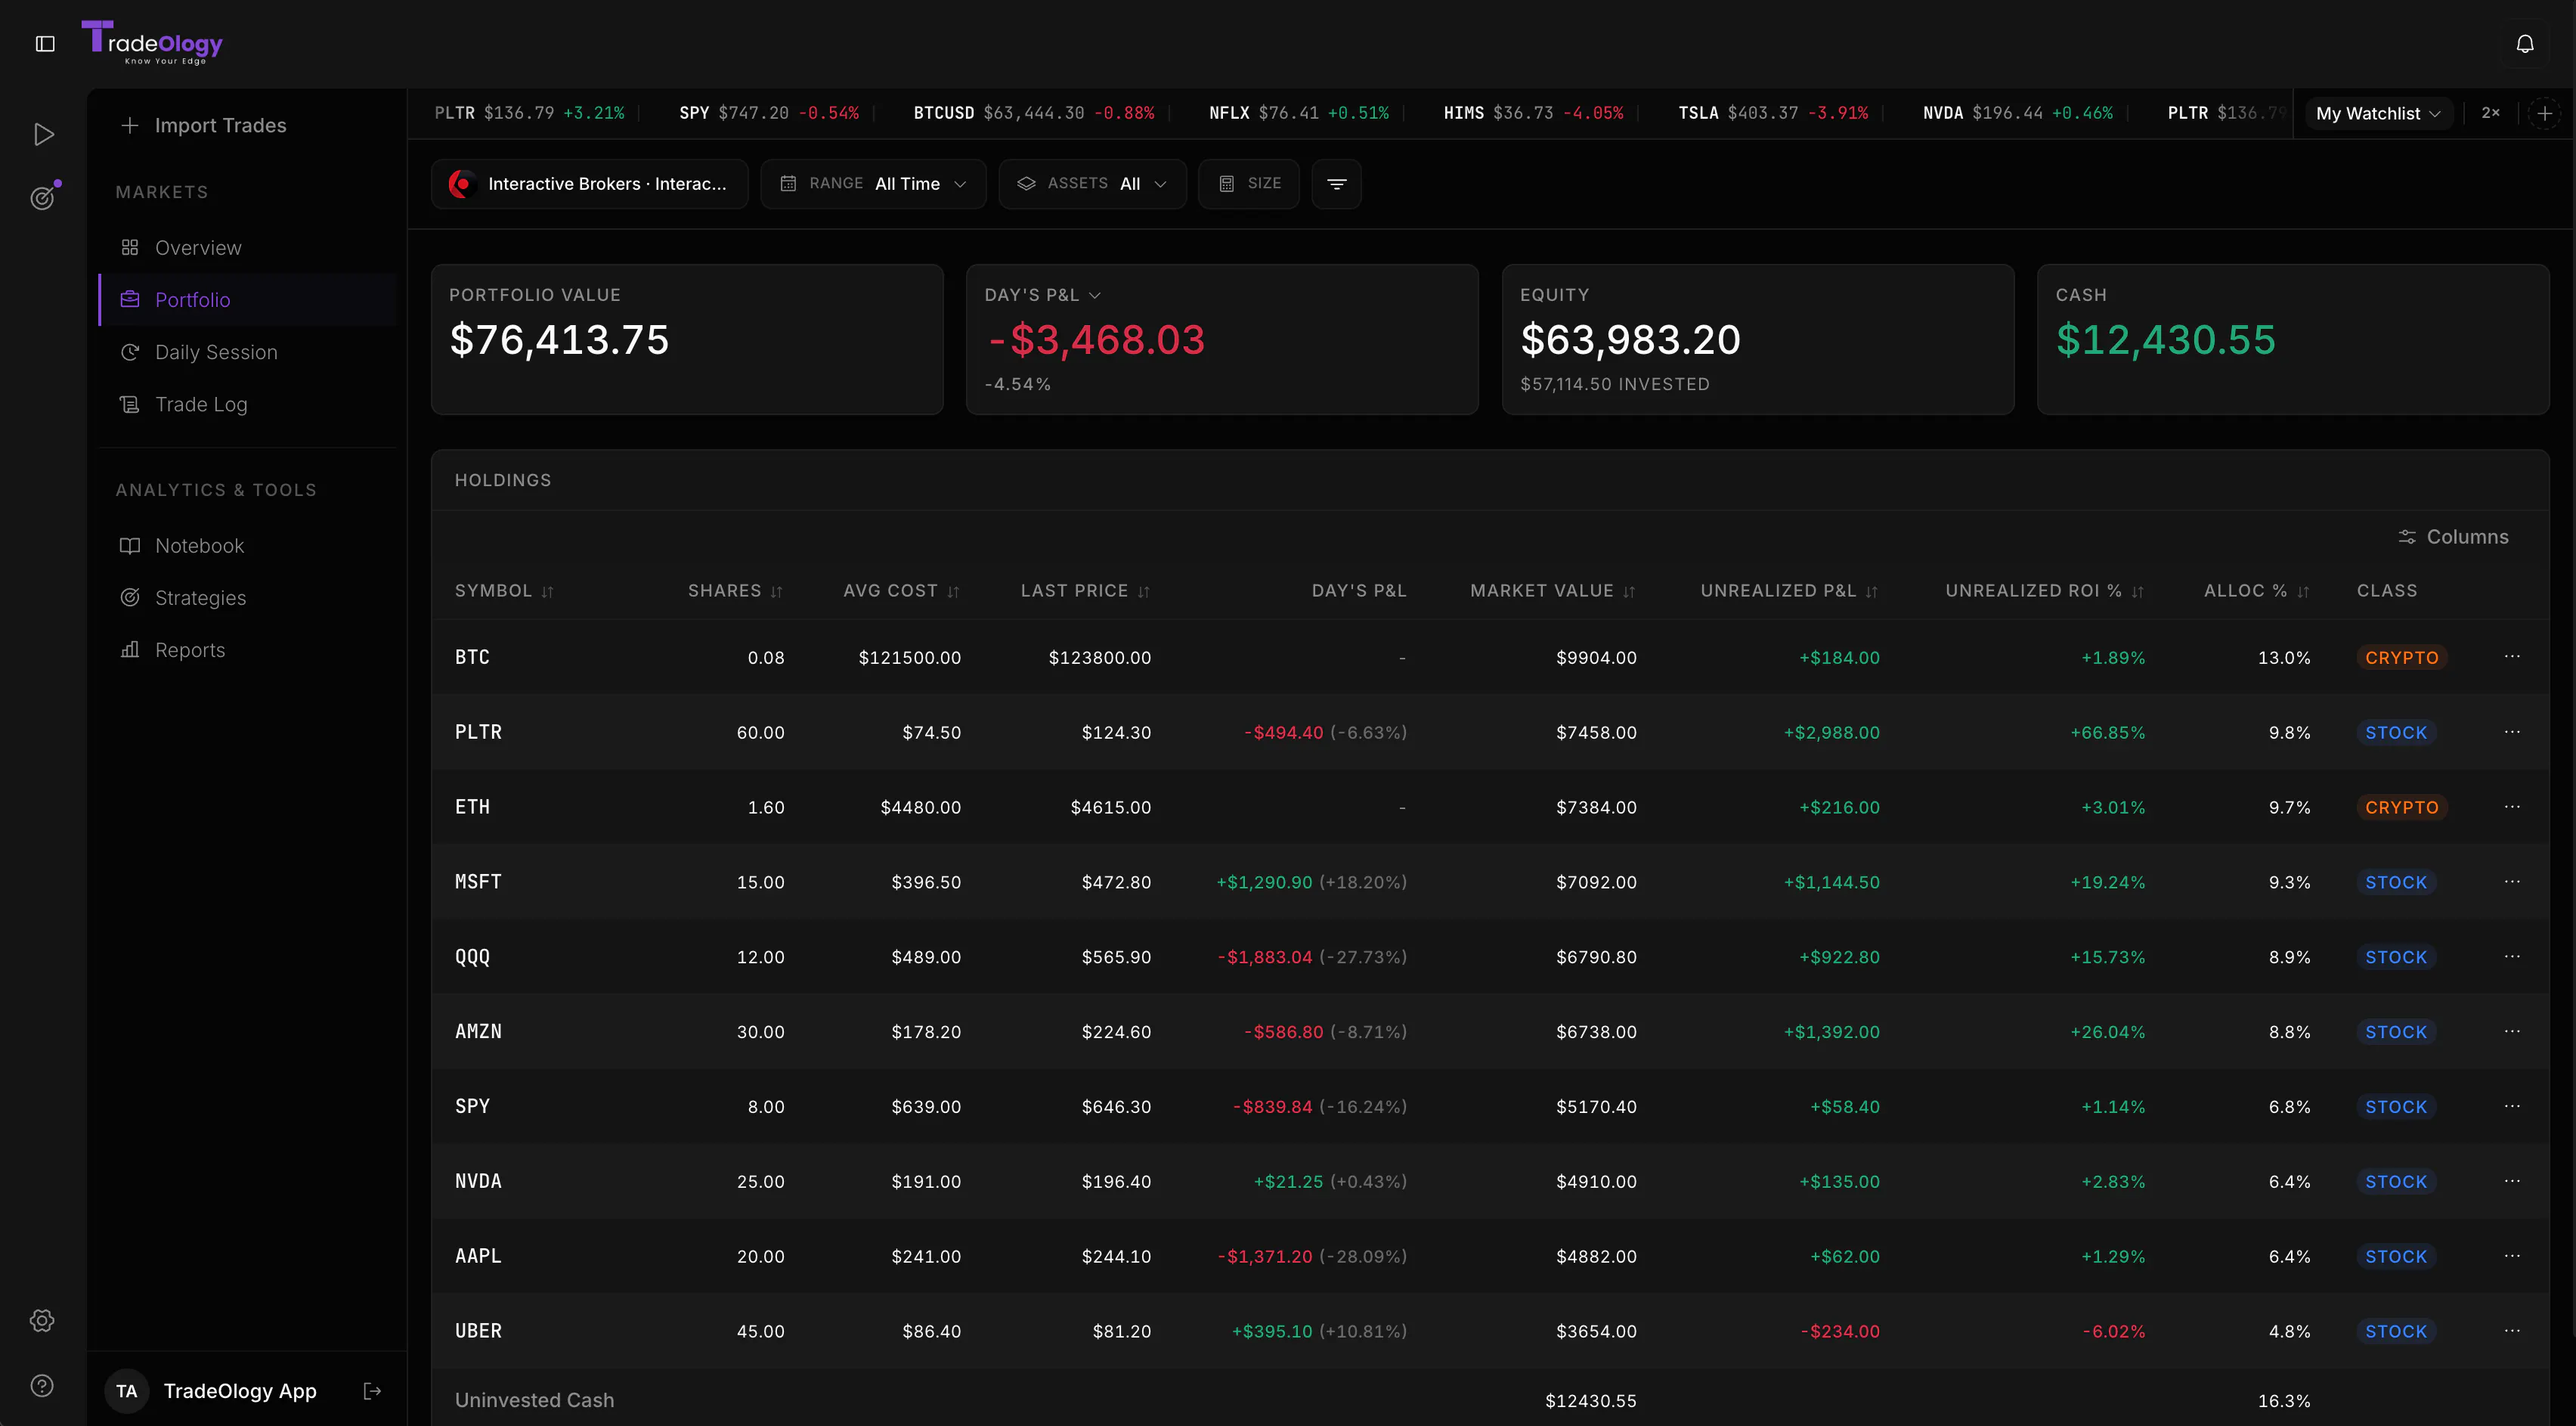2576x1426 pixels.
Task: Expand the Day's P&L metric dropdown
Action: (1042, 295)
